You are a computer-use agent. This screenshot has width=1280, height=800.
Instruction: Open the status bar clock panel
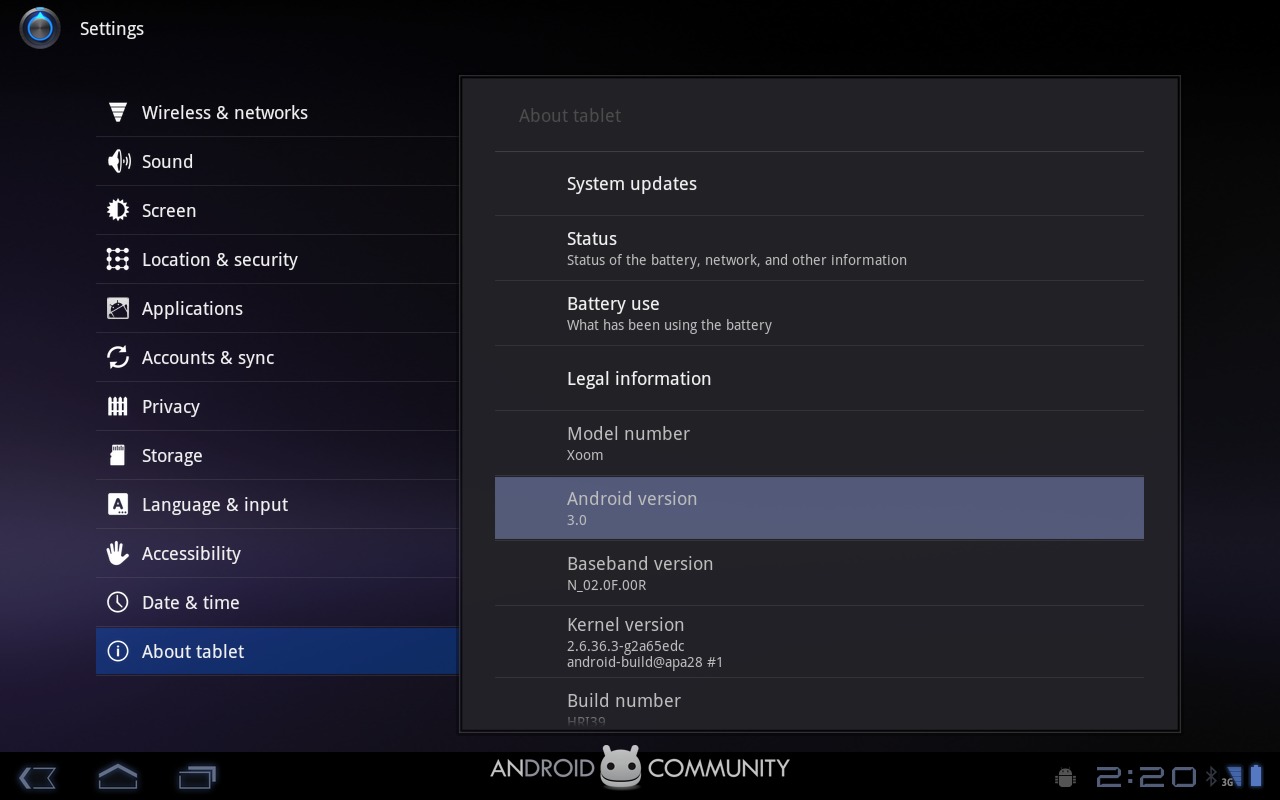click(x=1146, y=777)
